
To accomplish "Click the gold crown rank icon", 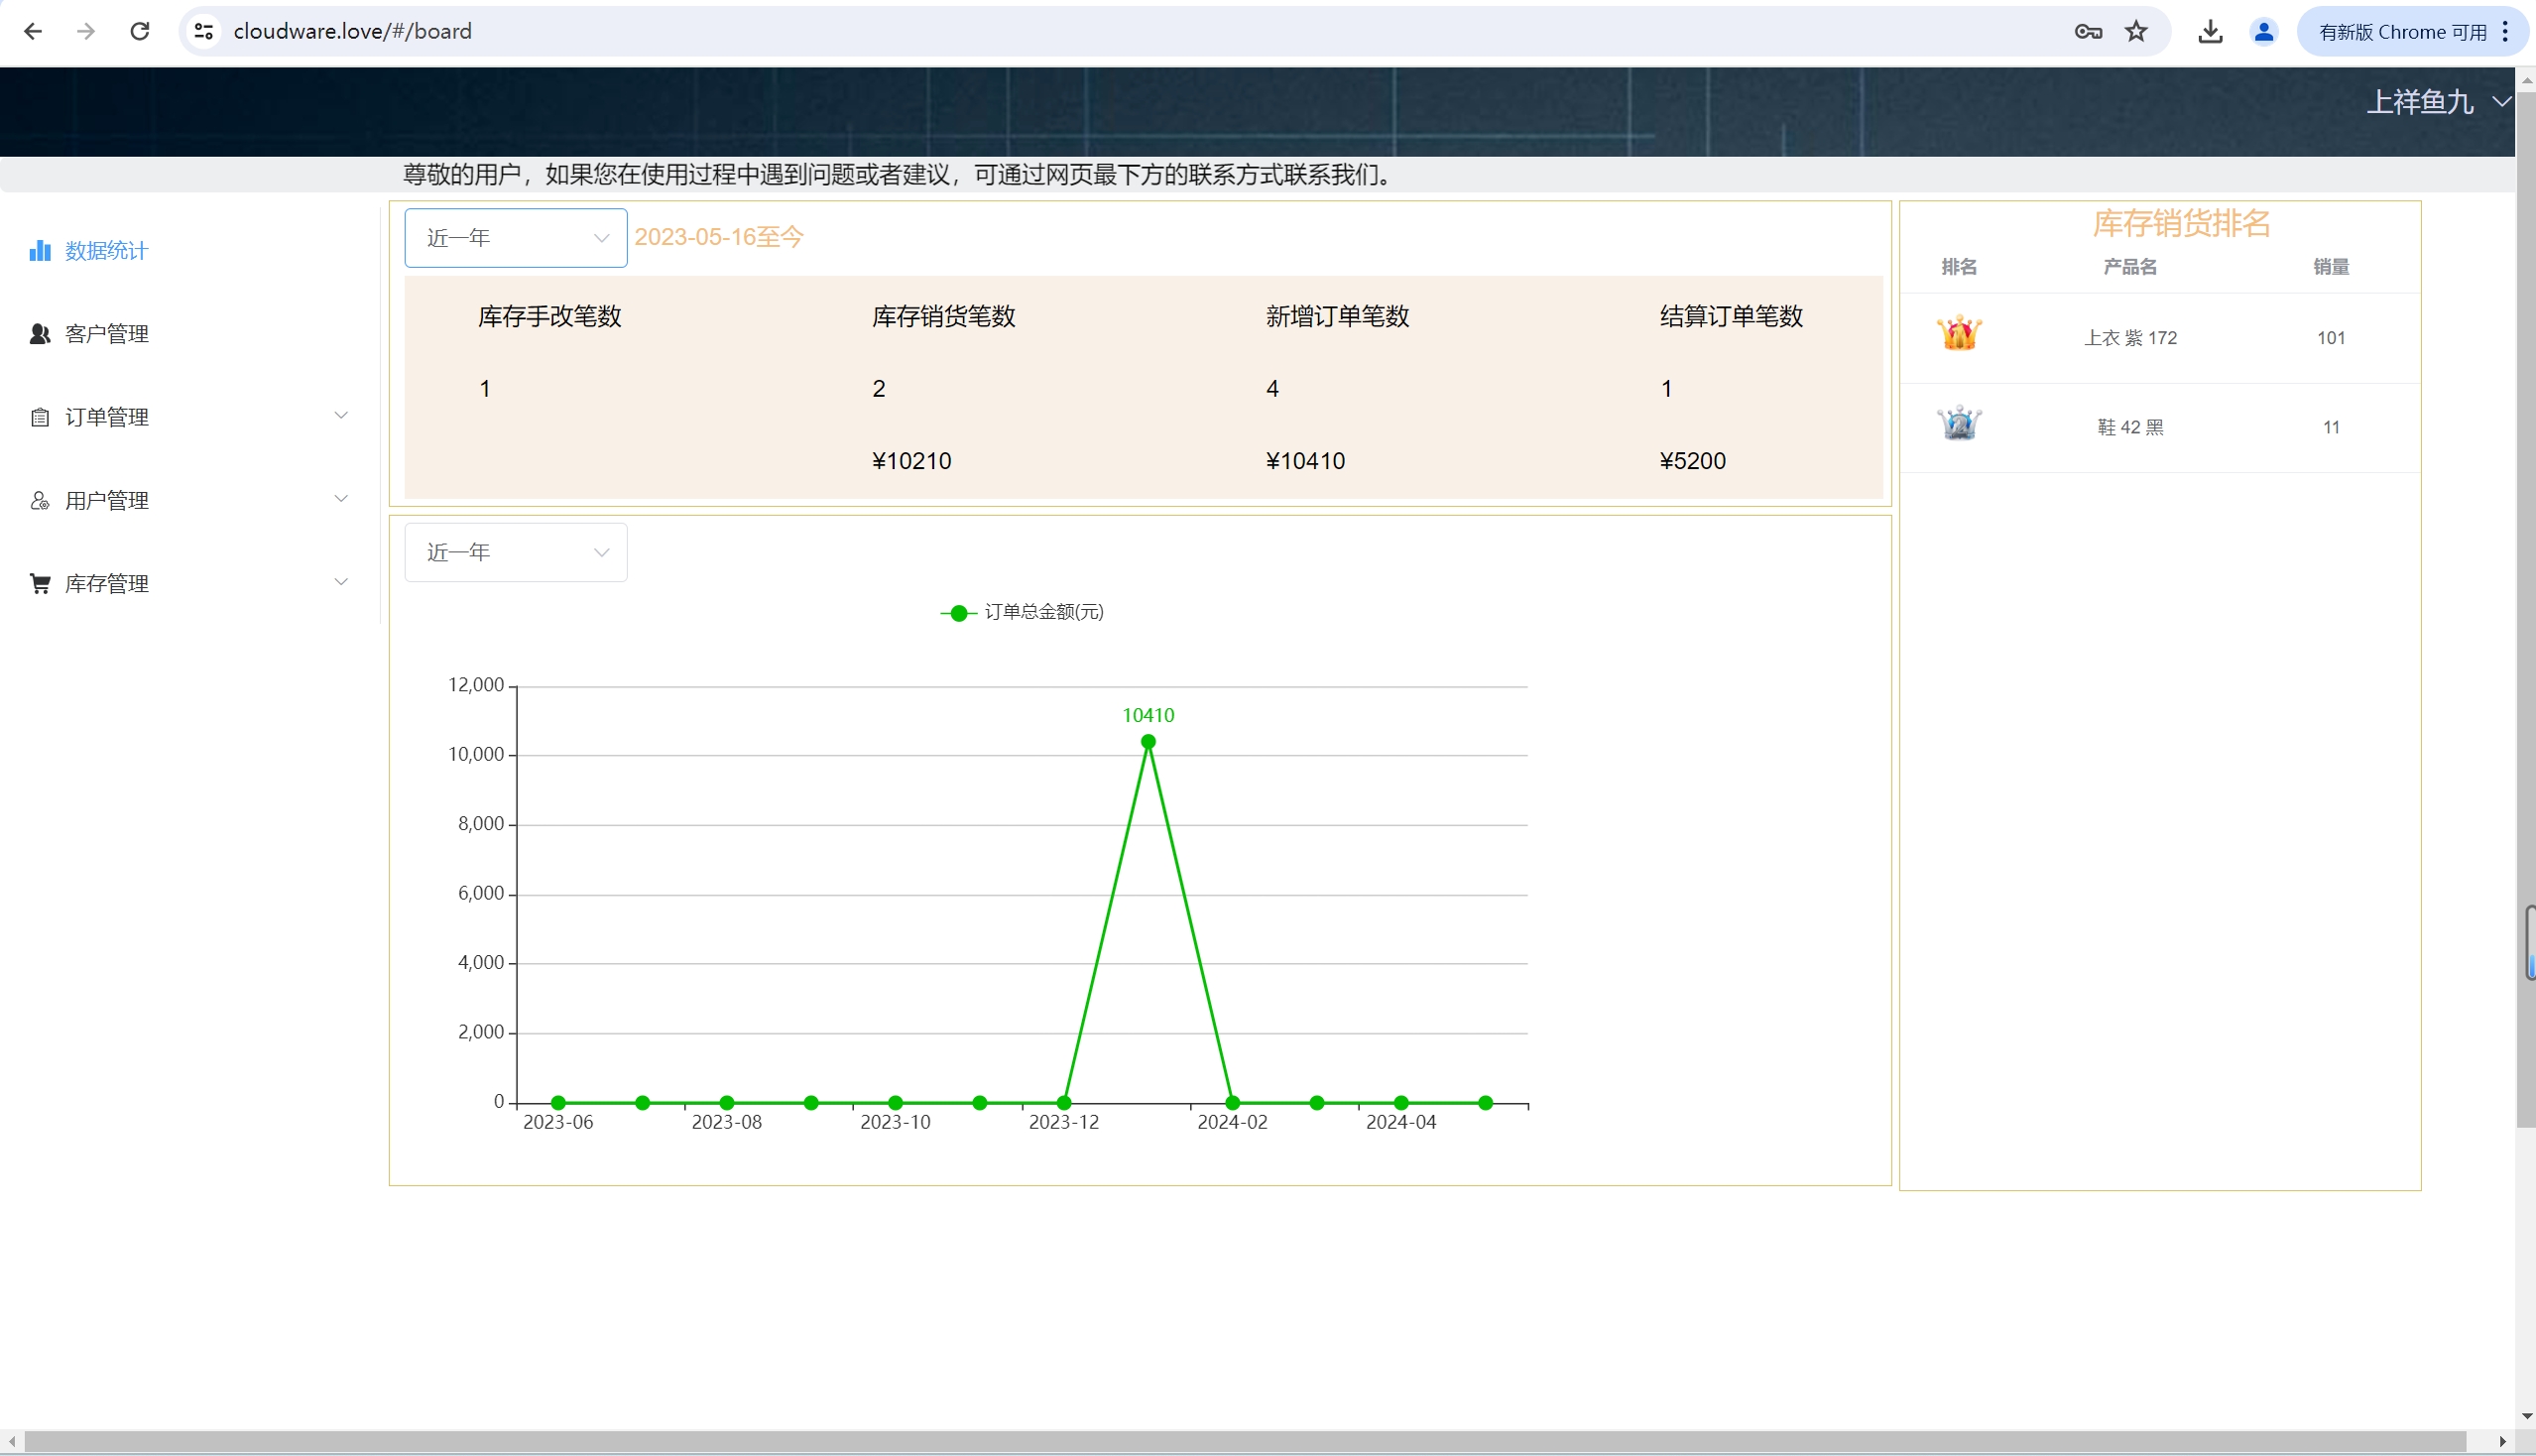I will 1959,333.
